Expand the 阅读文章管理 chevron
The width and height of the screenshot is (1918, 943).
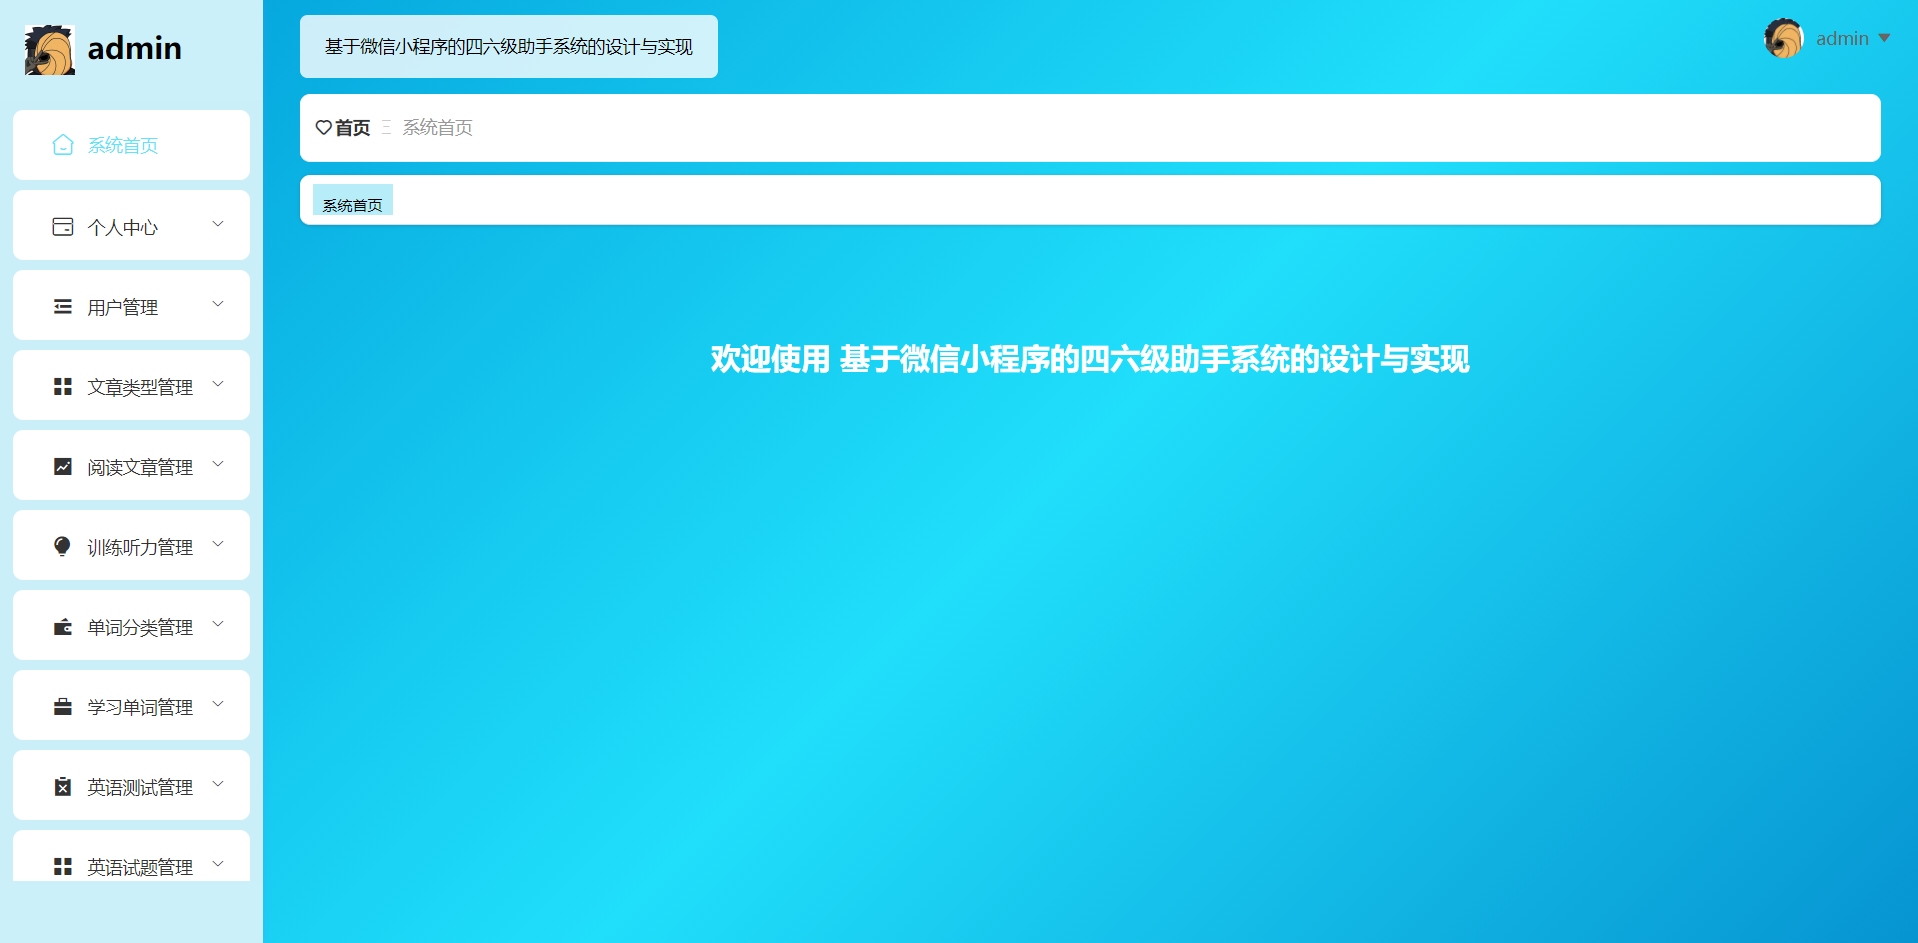[218, 464]
